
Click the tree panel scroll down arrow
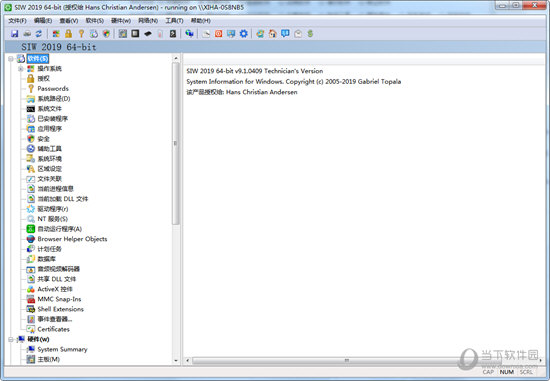pos(176,361)
